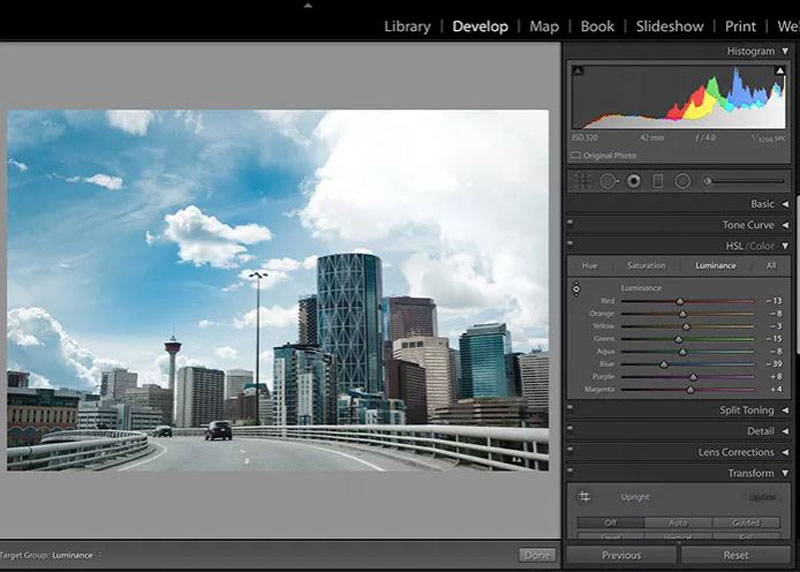The height and width of the screenshot is (572, 800).
Task: Toggle the shadow clipping indicator in histogram
Action: tap(577, 71)
